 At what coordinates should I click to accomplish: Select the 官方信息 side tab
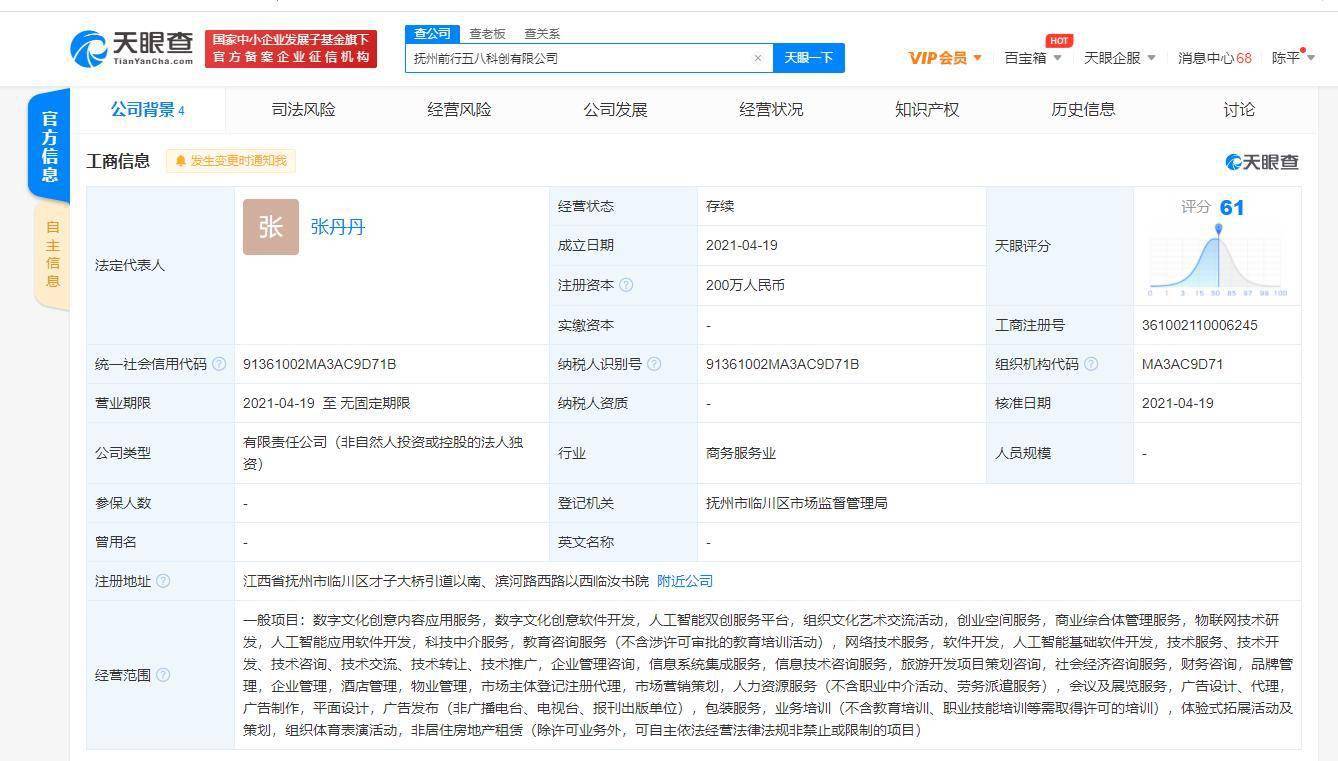[49, 147]
